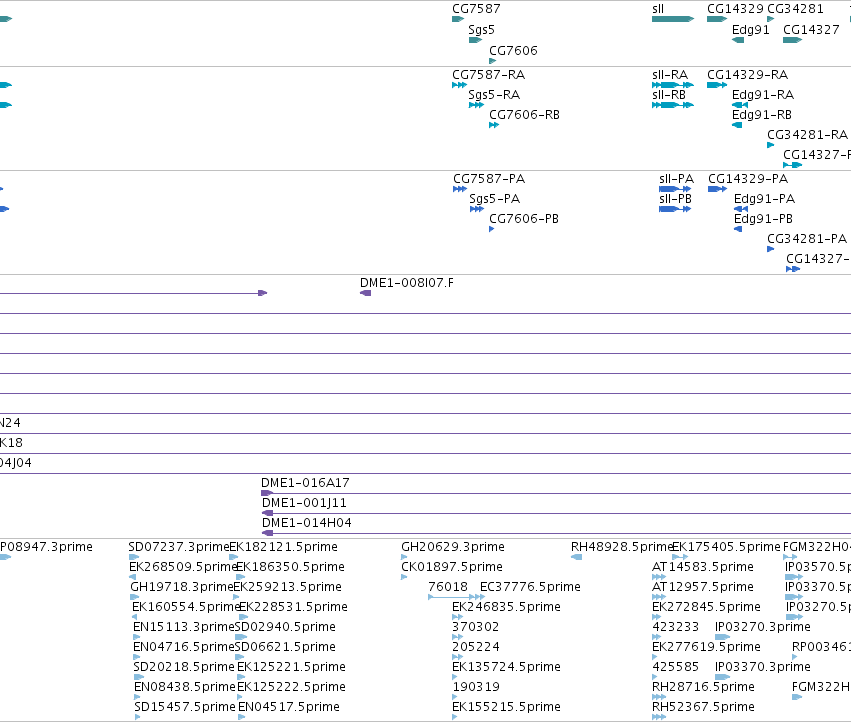Click the CG7587 gene label
The width and height of the screenshot is (851, 722).
476,9
